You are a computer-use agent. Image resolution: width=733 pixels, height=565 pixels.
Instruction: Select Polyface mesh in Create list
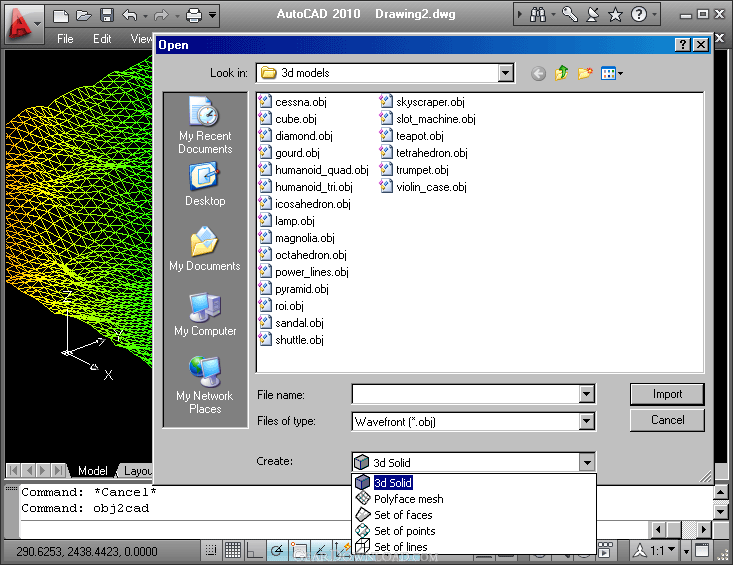point(474,499)
